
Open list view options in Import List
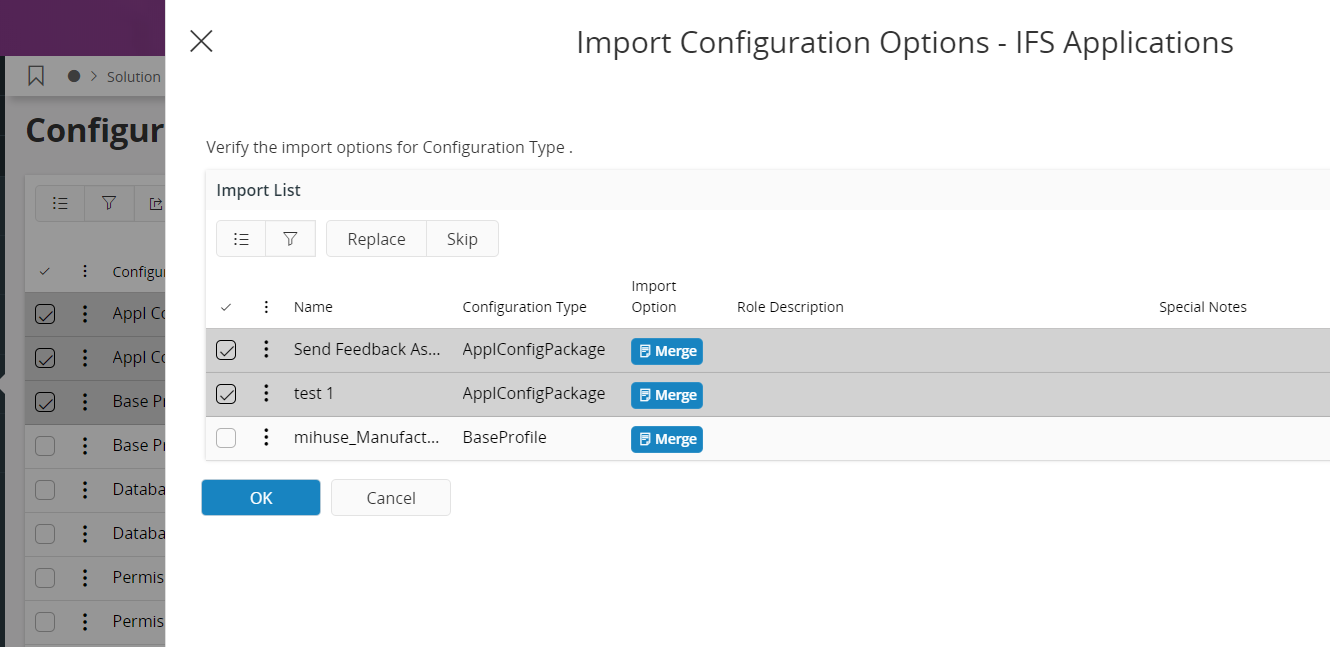tap(241, 239)
